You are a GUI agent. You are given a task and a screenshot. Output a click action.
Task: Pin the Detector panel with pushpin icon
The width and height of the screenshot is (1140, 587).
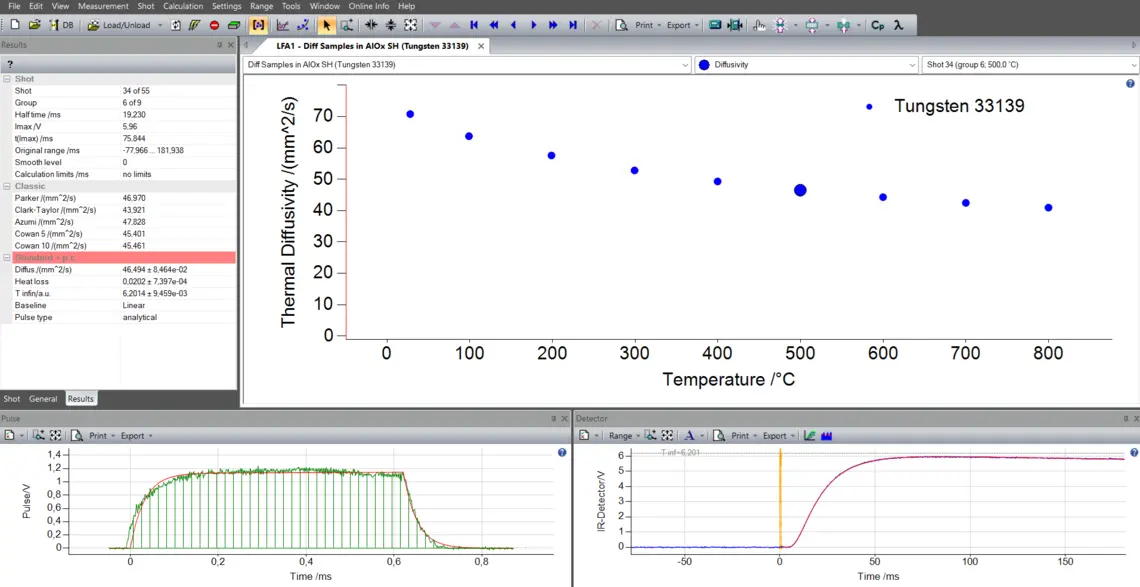tap(1126, 419)
